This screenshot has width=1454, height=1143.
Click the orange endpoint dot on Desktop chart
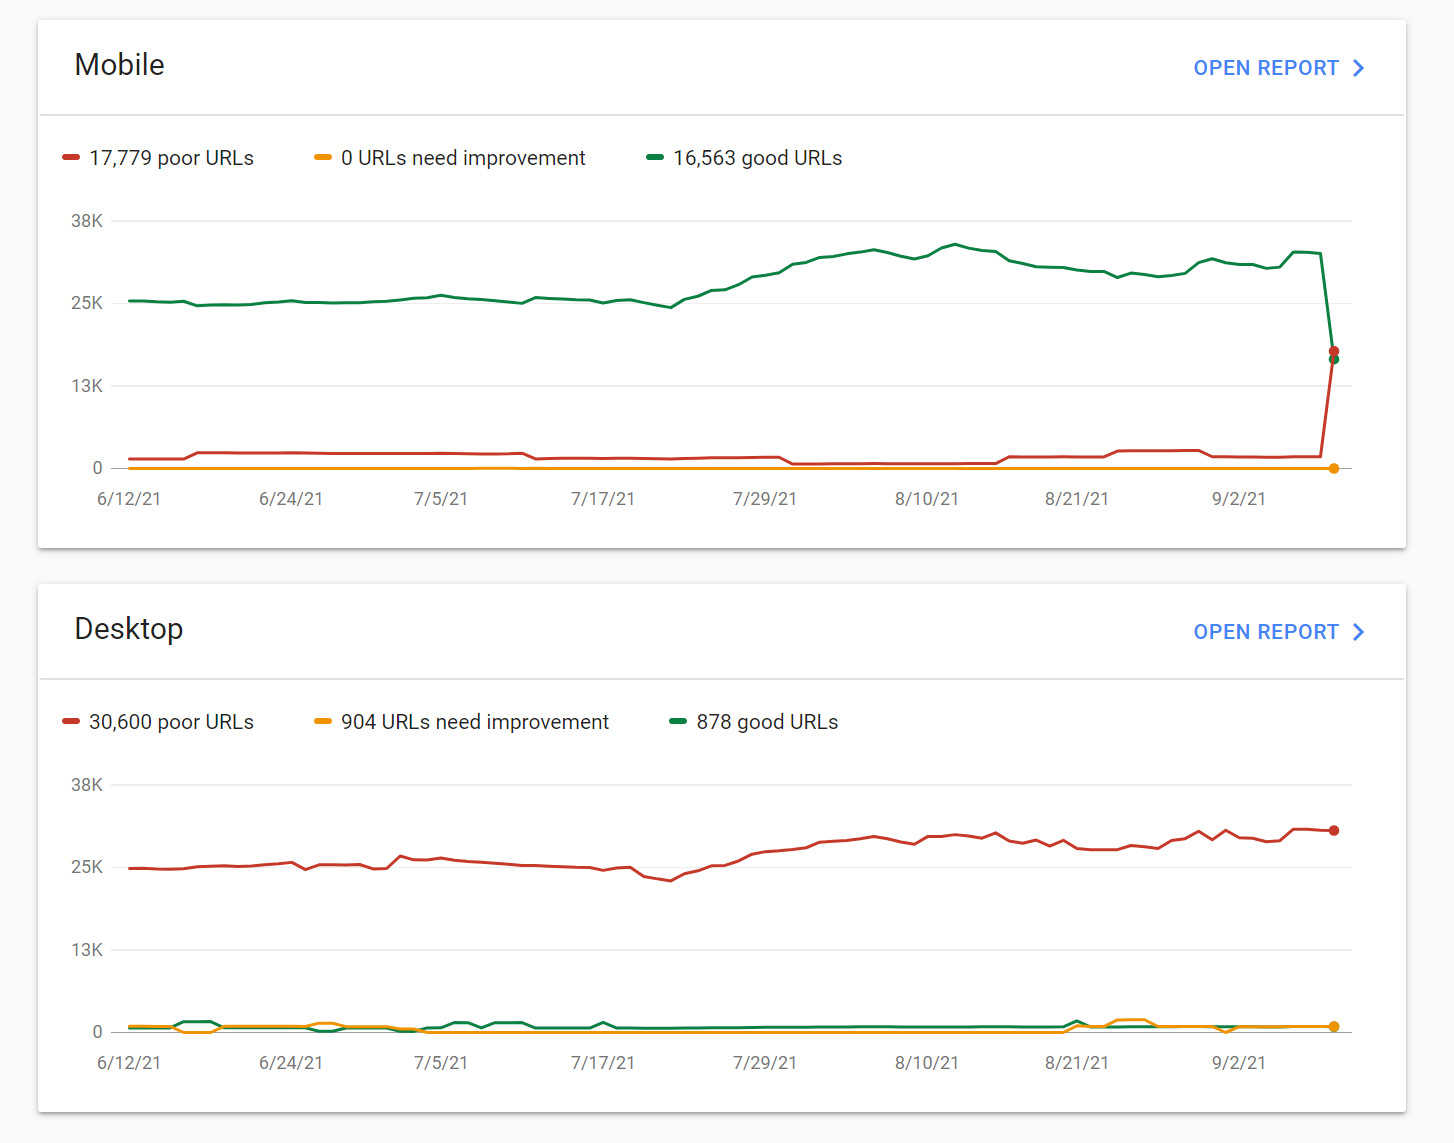(x=1334, y=1027)
